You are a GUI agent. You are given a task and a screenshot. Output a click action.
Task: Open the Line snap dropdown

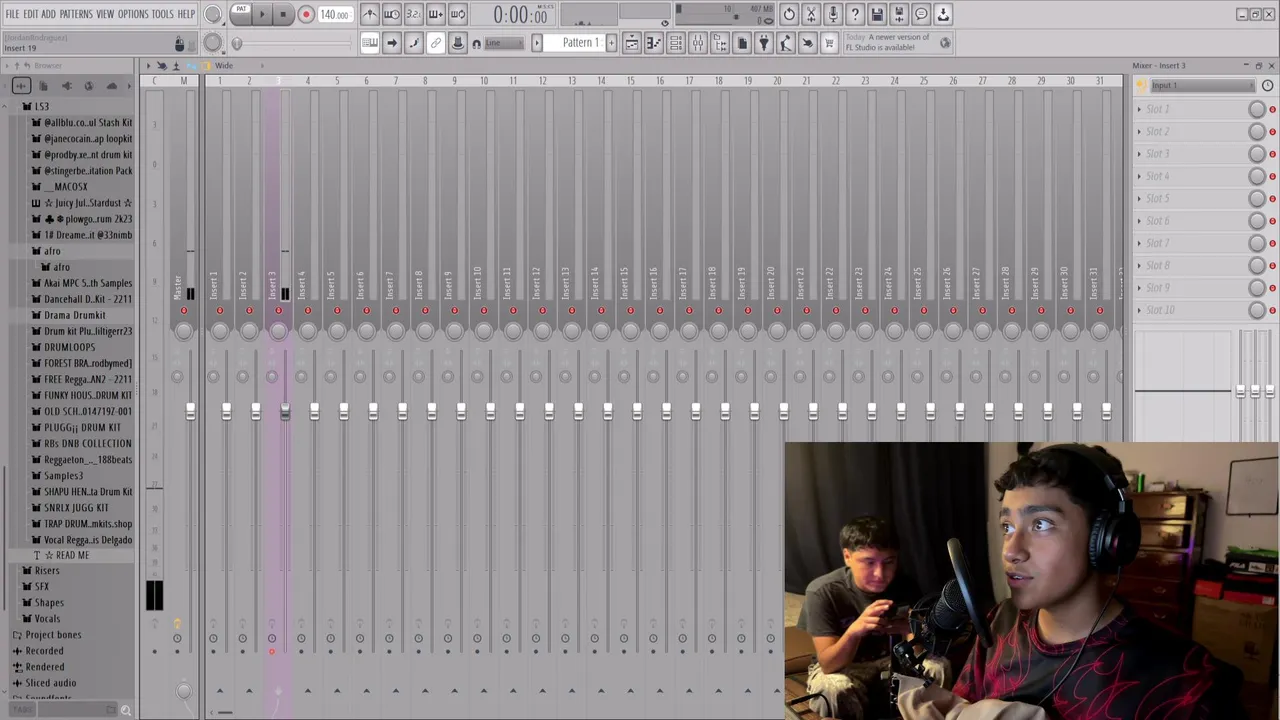point(504,43)
